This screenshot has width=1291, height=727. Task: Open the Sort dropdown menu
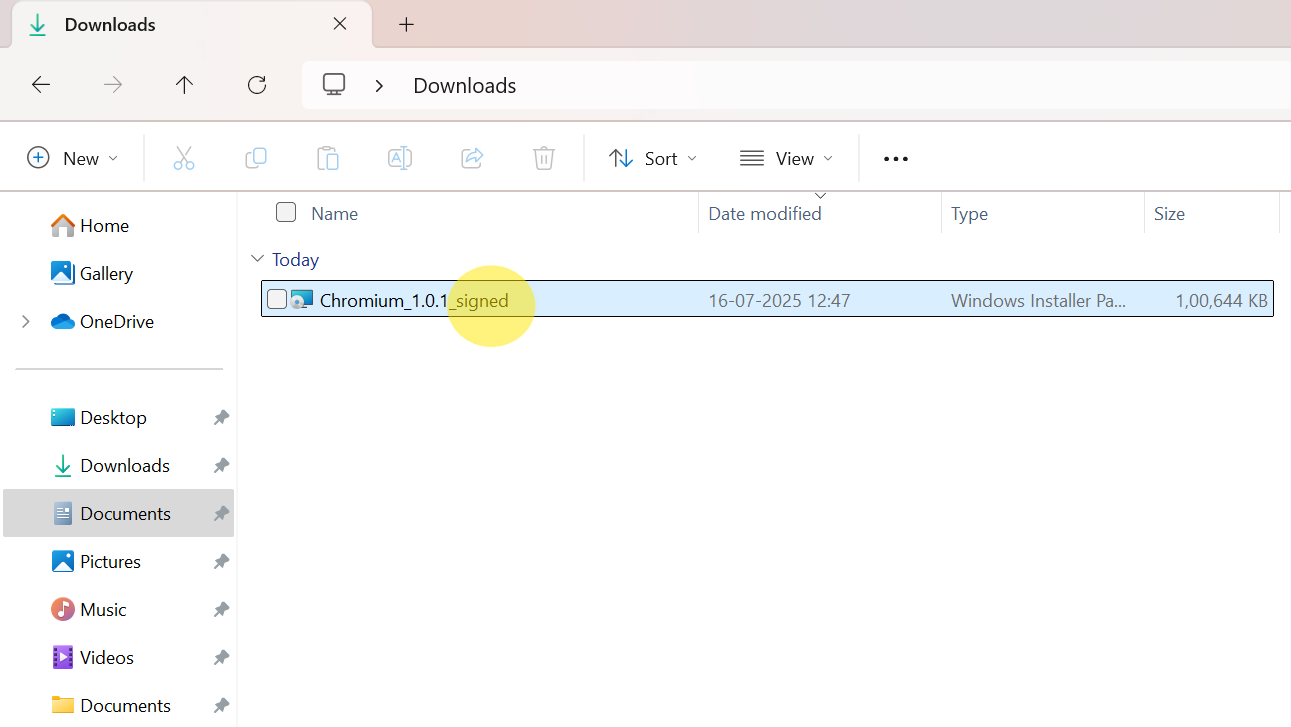[653, 158]
